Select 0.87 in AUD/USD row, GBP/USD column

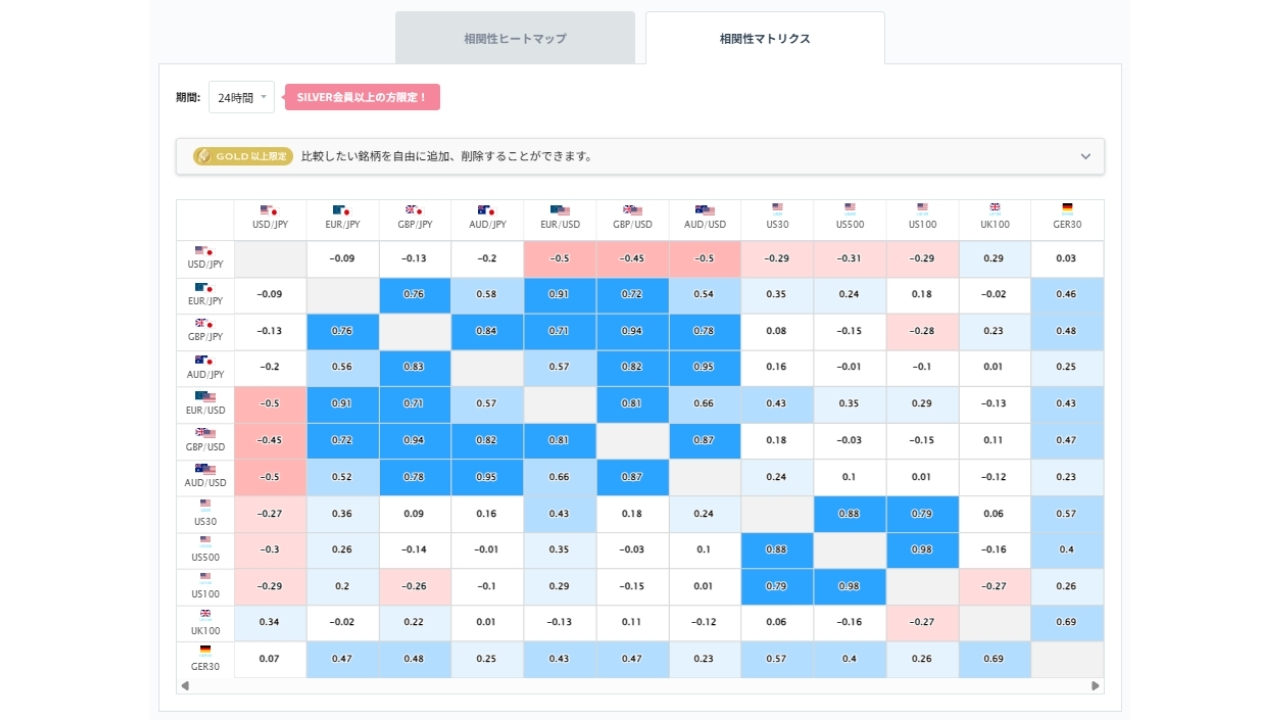pos(632,477)
